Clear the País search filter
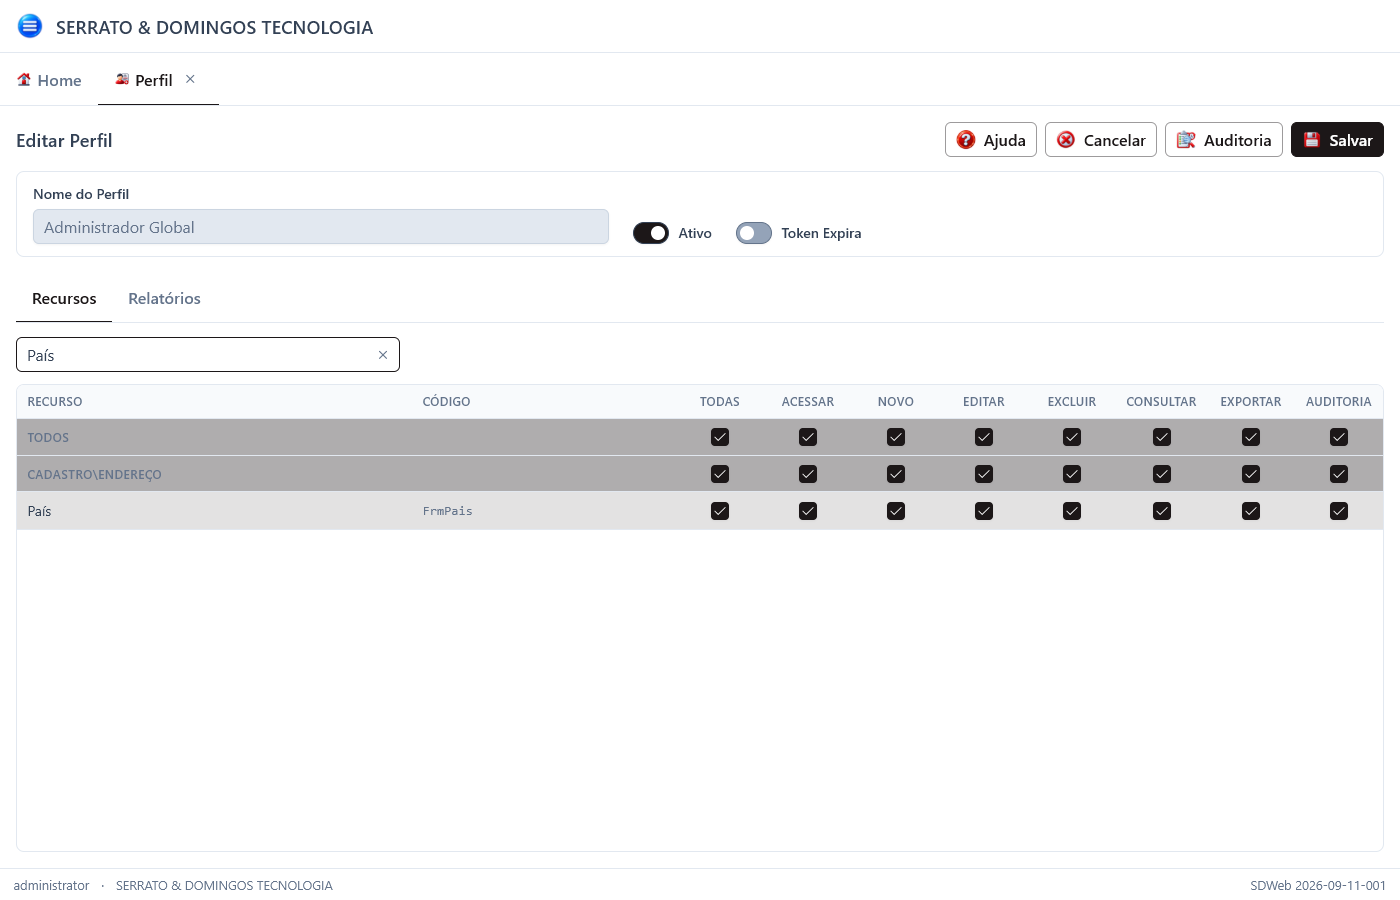Screen dimensions: 1400x900 pyautogui.click(x=382, y=355)
